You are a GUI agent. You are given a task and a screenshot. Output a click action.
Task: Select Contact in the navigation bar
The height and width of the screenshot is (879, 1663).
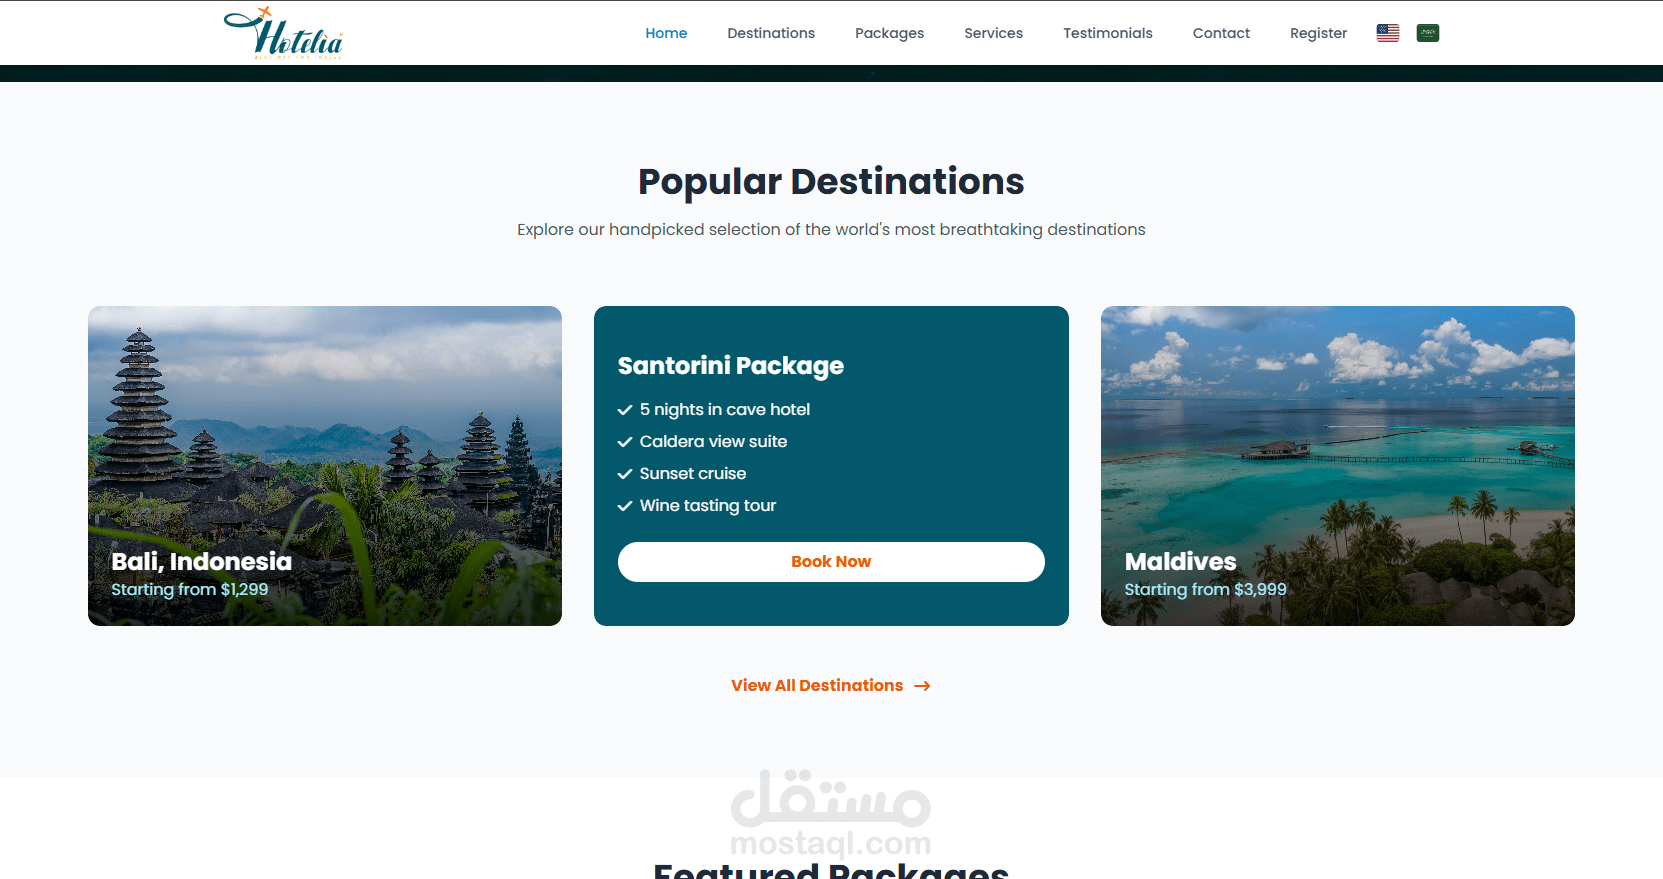1221,33
